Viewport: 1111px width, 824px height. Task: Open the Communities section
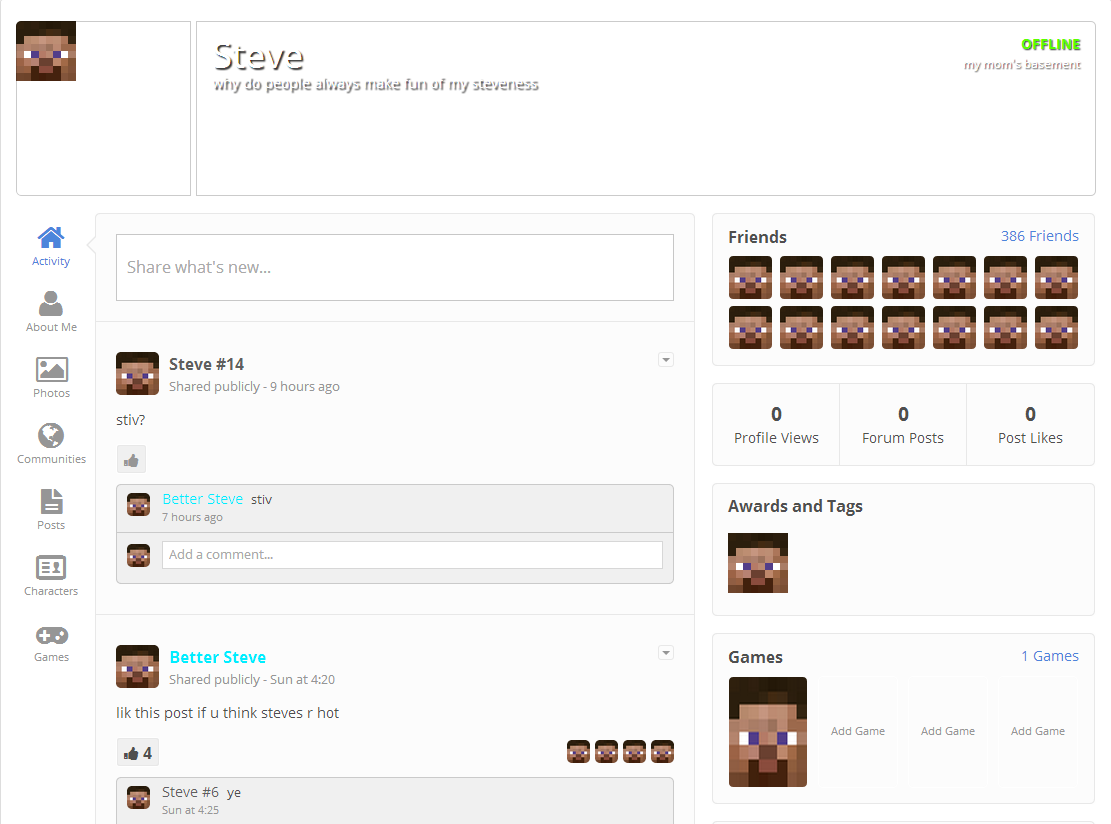coord(51,444)
